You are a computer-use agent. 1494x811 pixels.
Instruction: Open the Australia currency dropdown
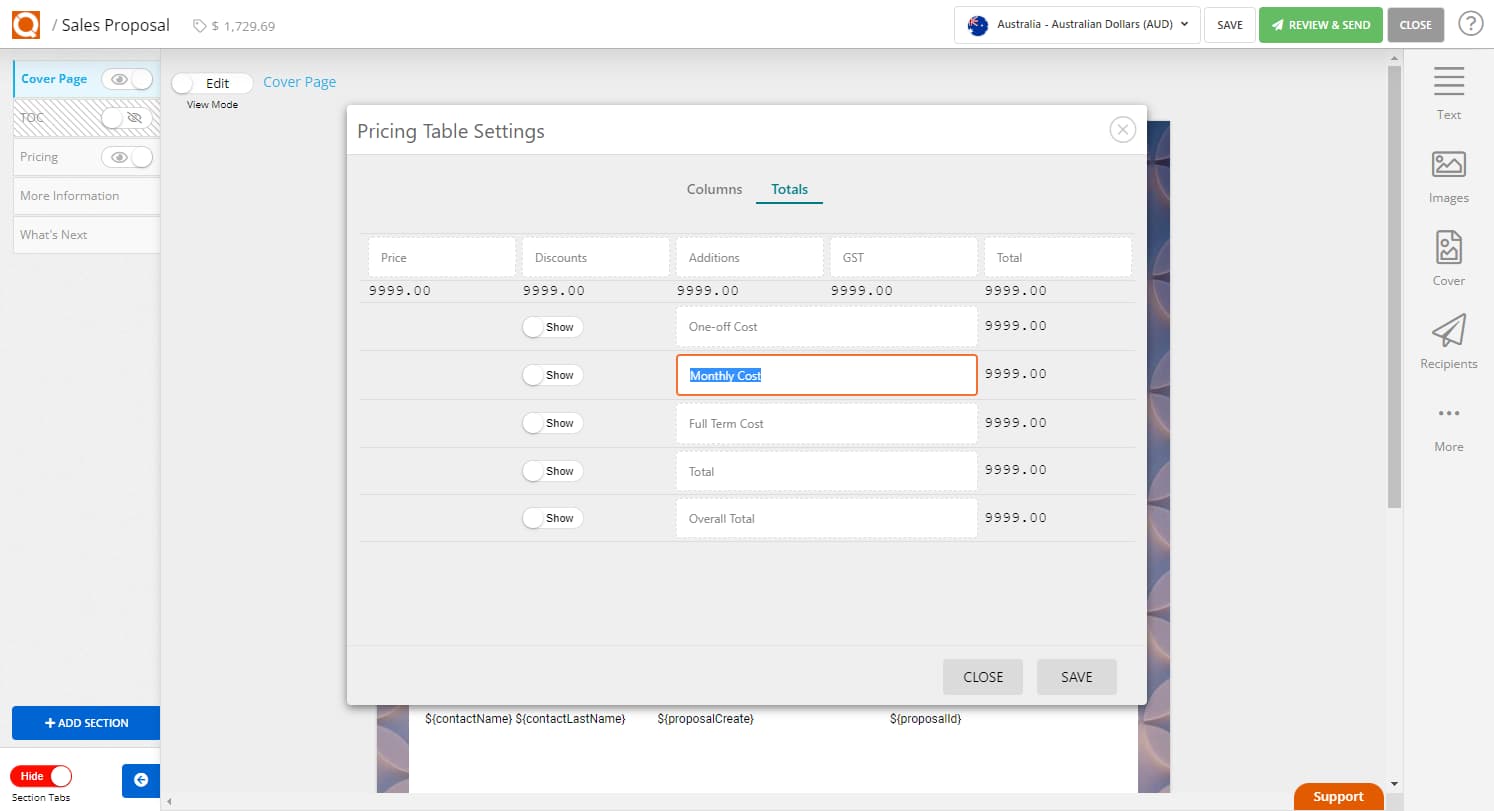click(x=1077, y=25)
